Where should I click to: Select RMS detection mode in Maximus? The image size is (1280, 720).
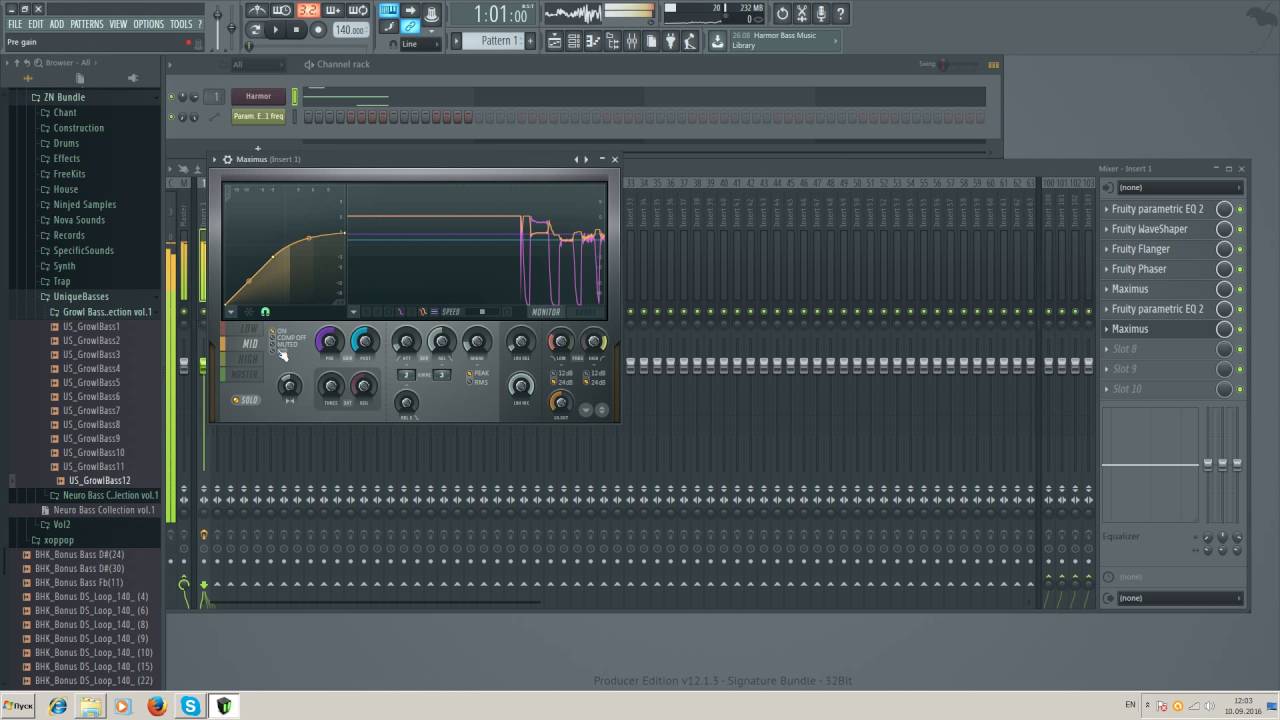470,382
